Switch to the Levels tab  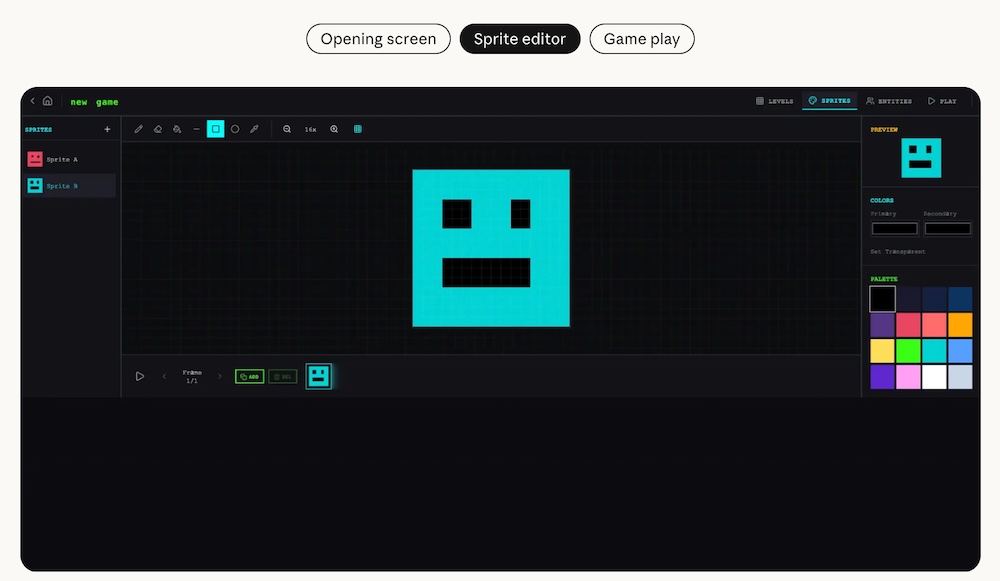[774, 101]
